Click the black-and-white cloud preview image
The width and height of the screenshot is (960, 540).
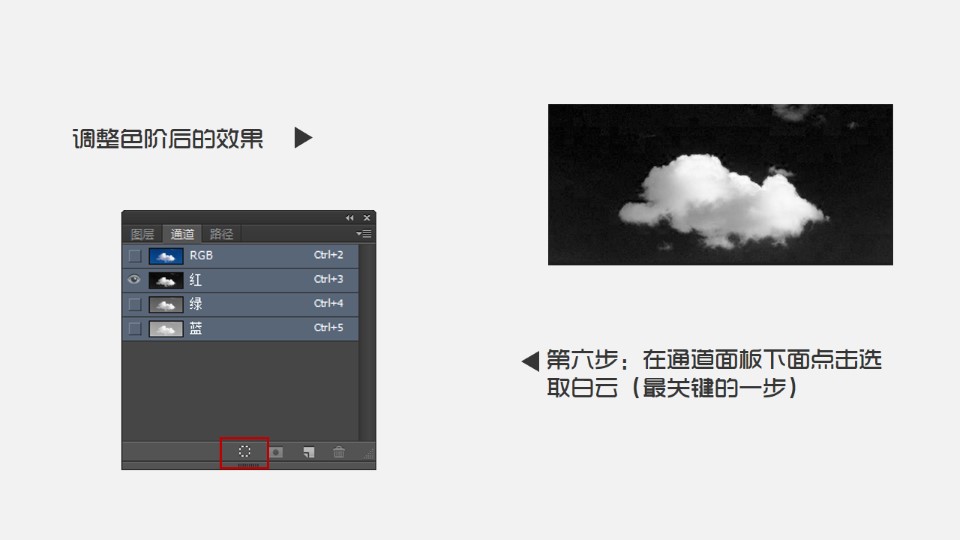(720, 185)
